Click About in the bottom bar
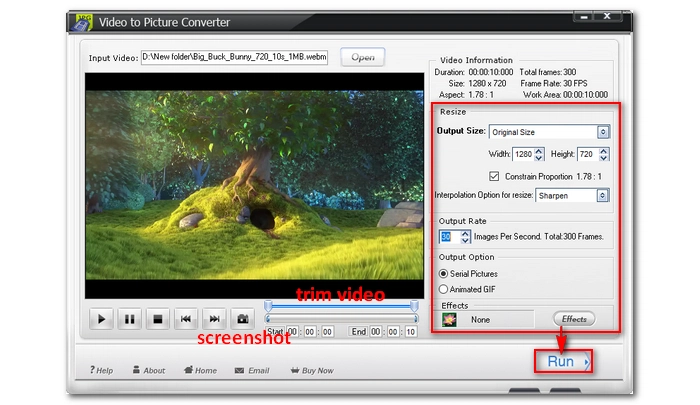This screenshot has width=700, height=405. tap(148, 370)
